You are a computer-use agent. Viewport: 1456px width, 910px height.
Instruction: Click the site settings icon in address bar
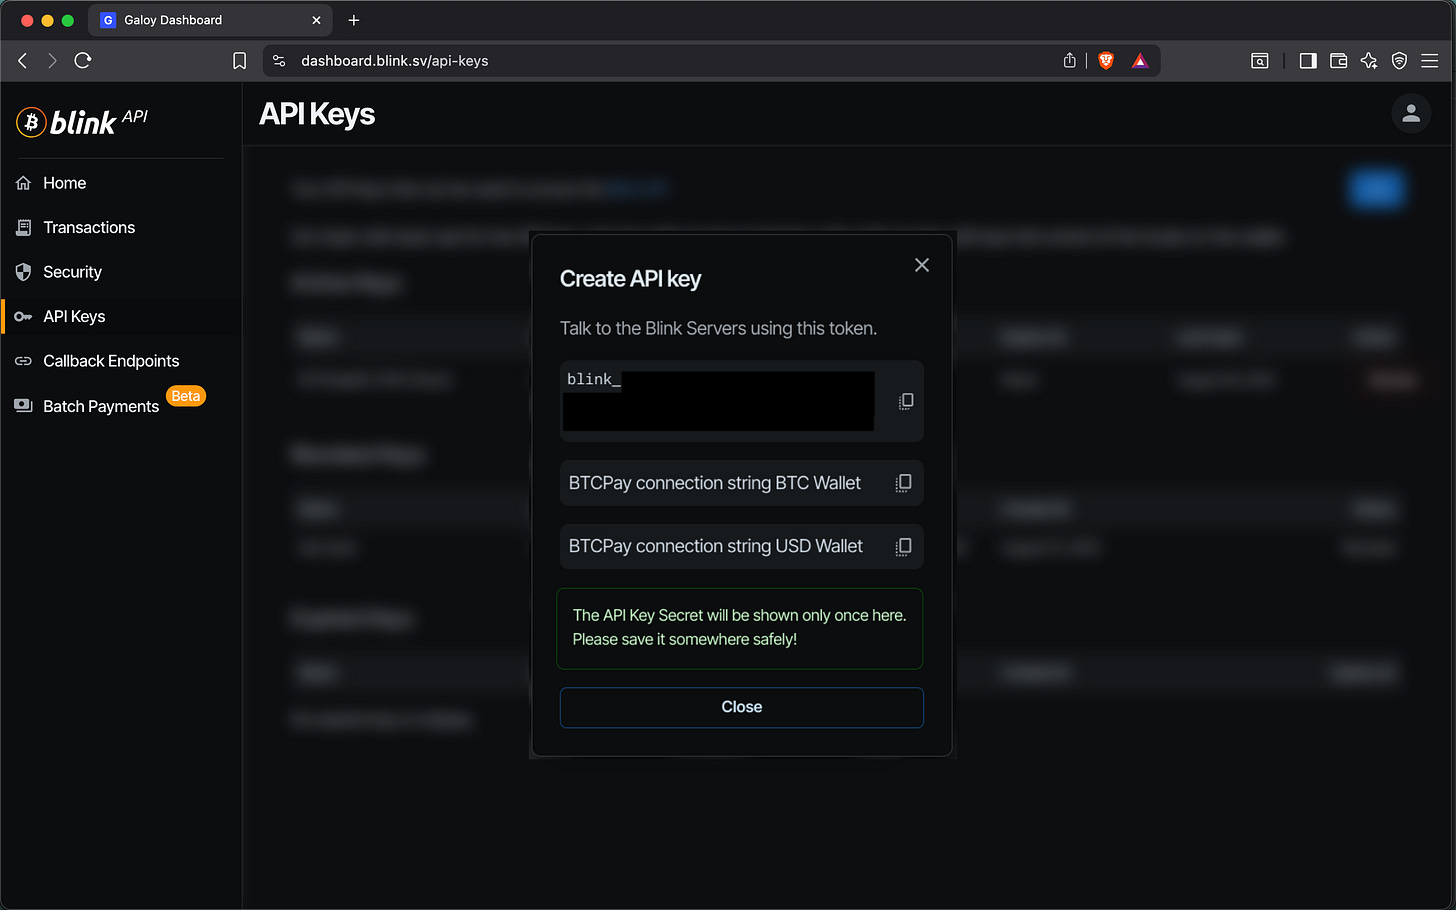(x=279, y=61)
